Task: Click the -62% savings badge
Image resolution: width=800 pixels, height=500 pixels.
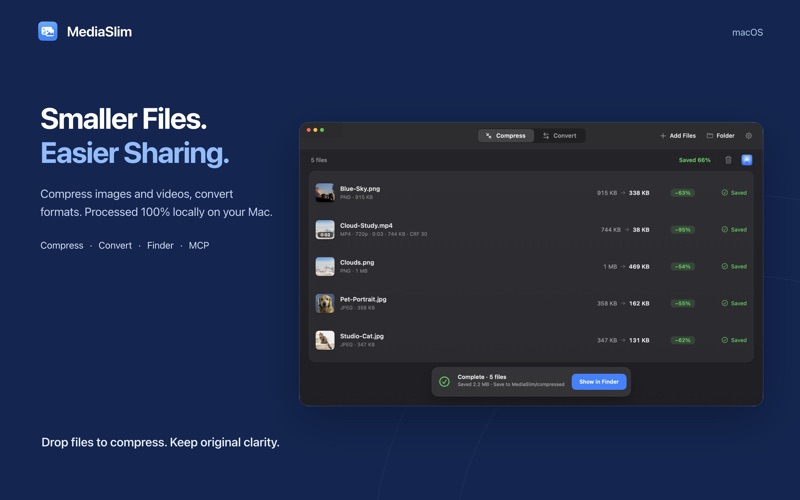Action: click(x=683, y=340)
